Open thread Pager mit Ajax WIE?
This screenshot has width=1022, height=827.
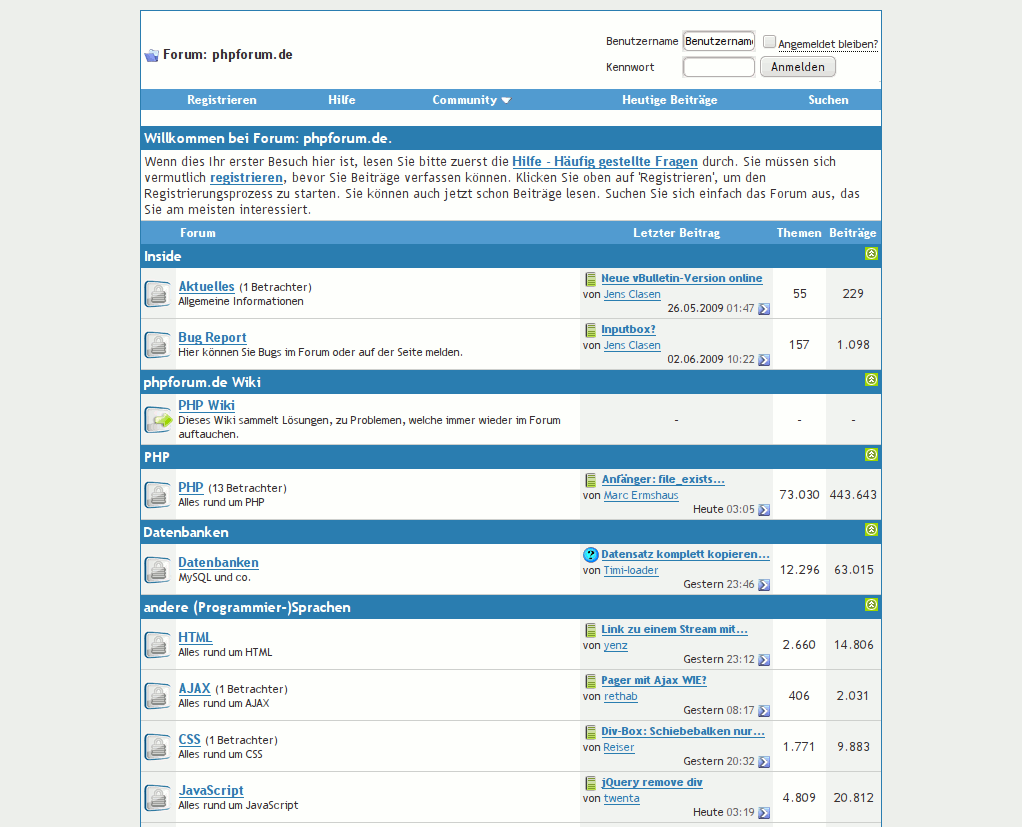(x=654, y=680)
